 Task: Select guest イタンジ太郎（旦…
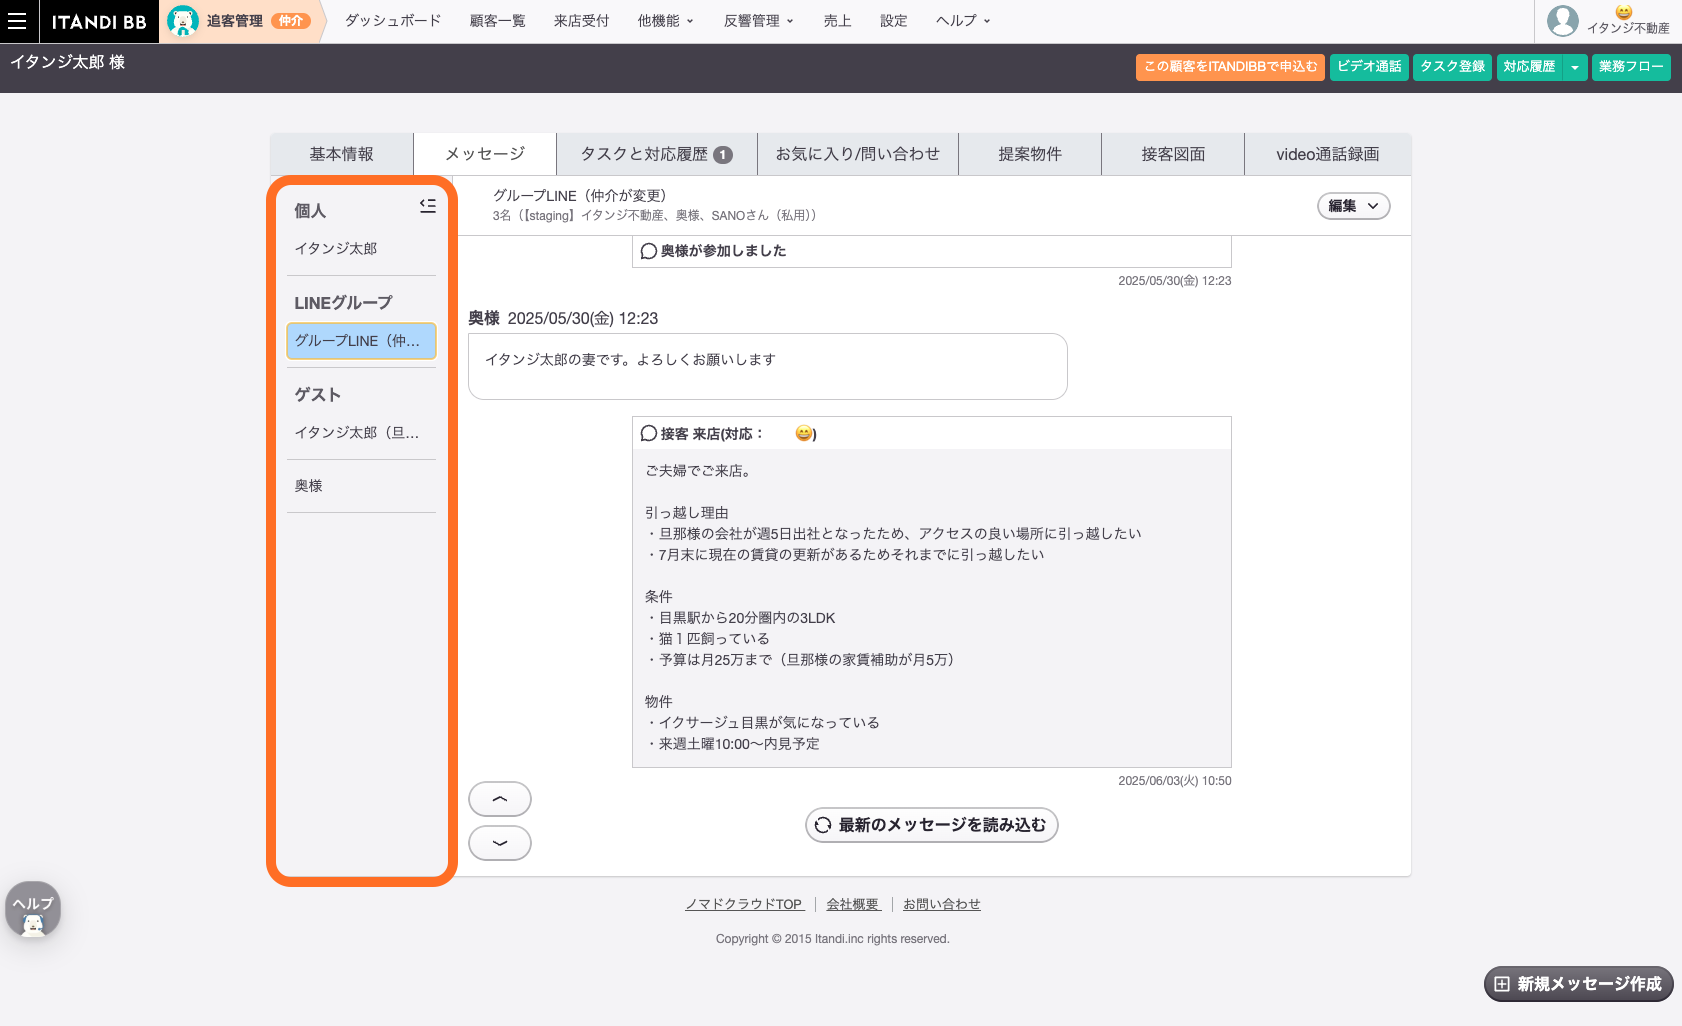[x=357, y=433]
